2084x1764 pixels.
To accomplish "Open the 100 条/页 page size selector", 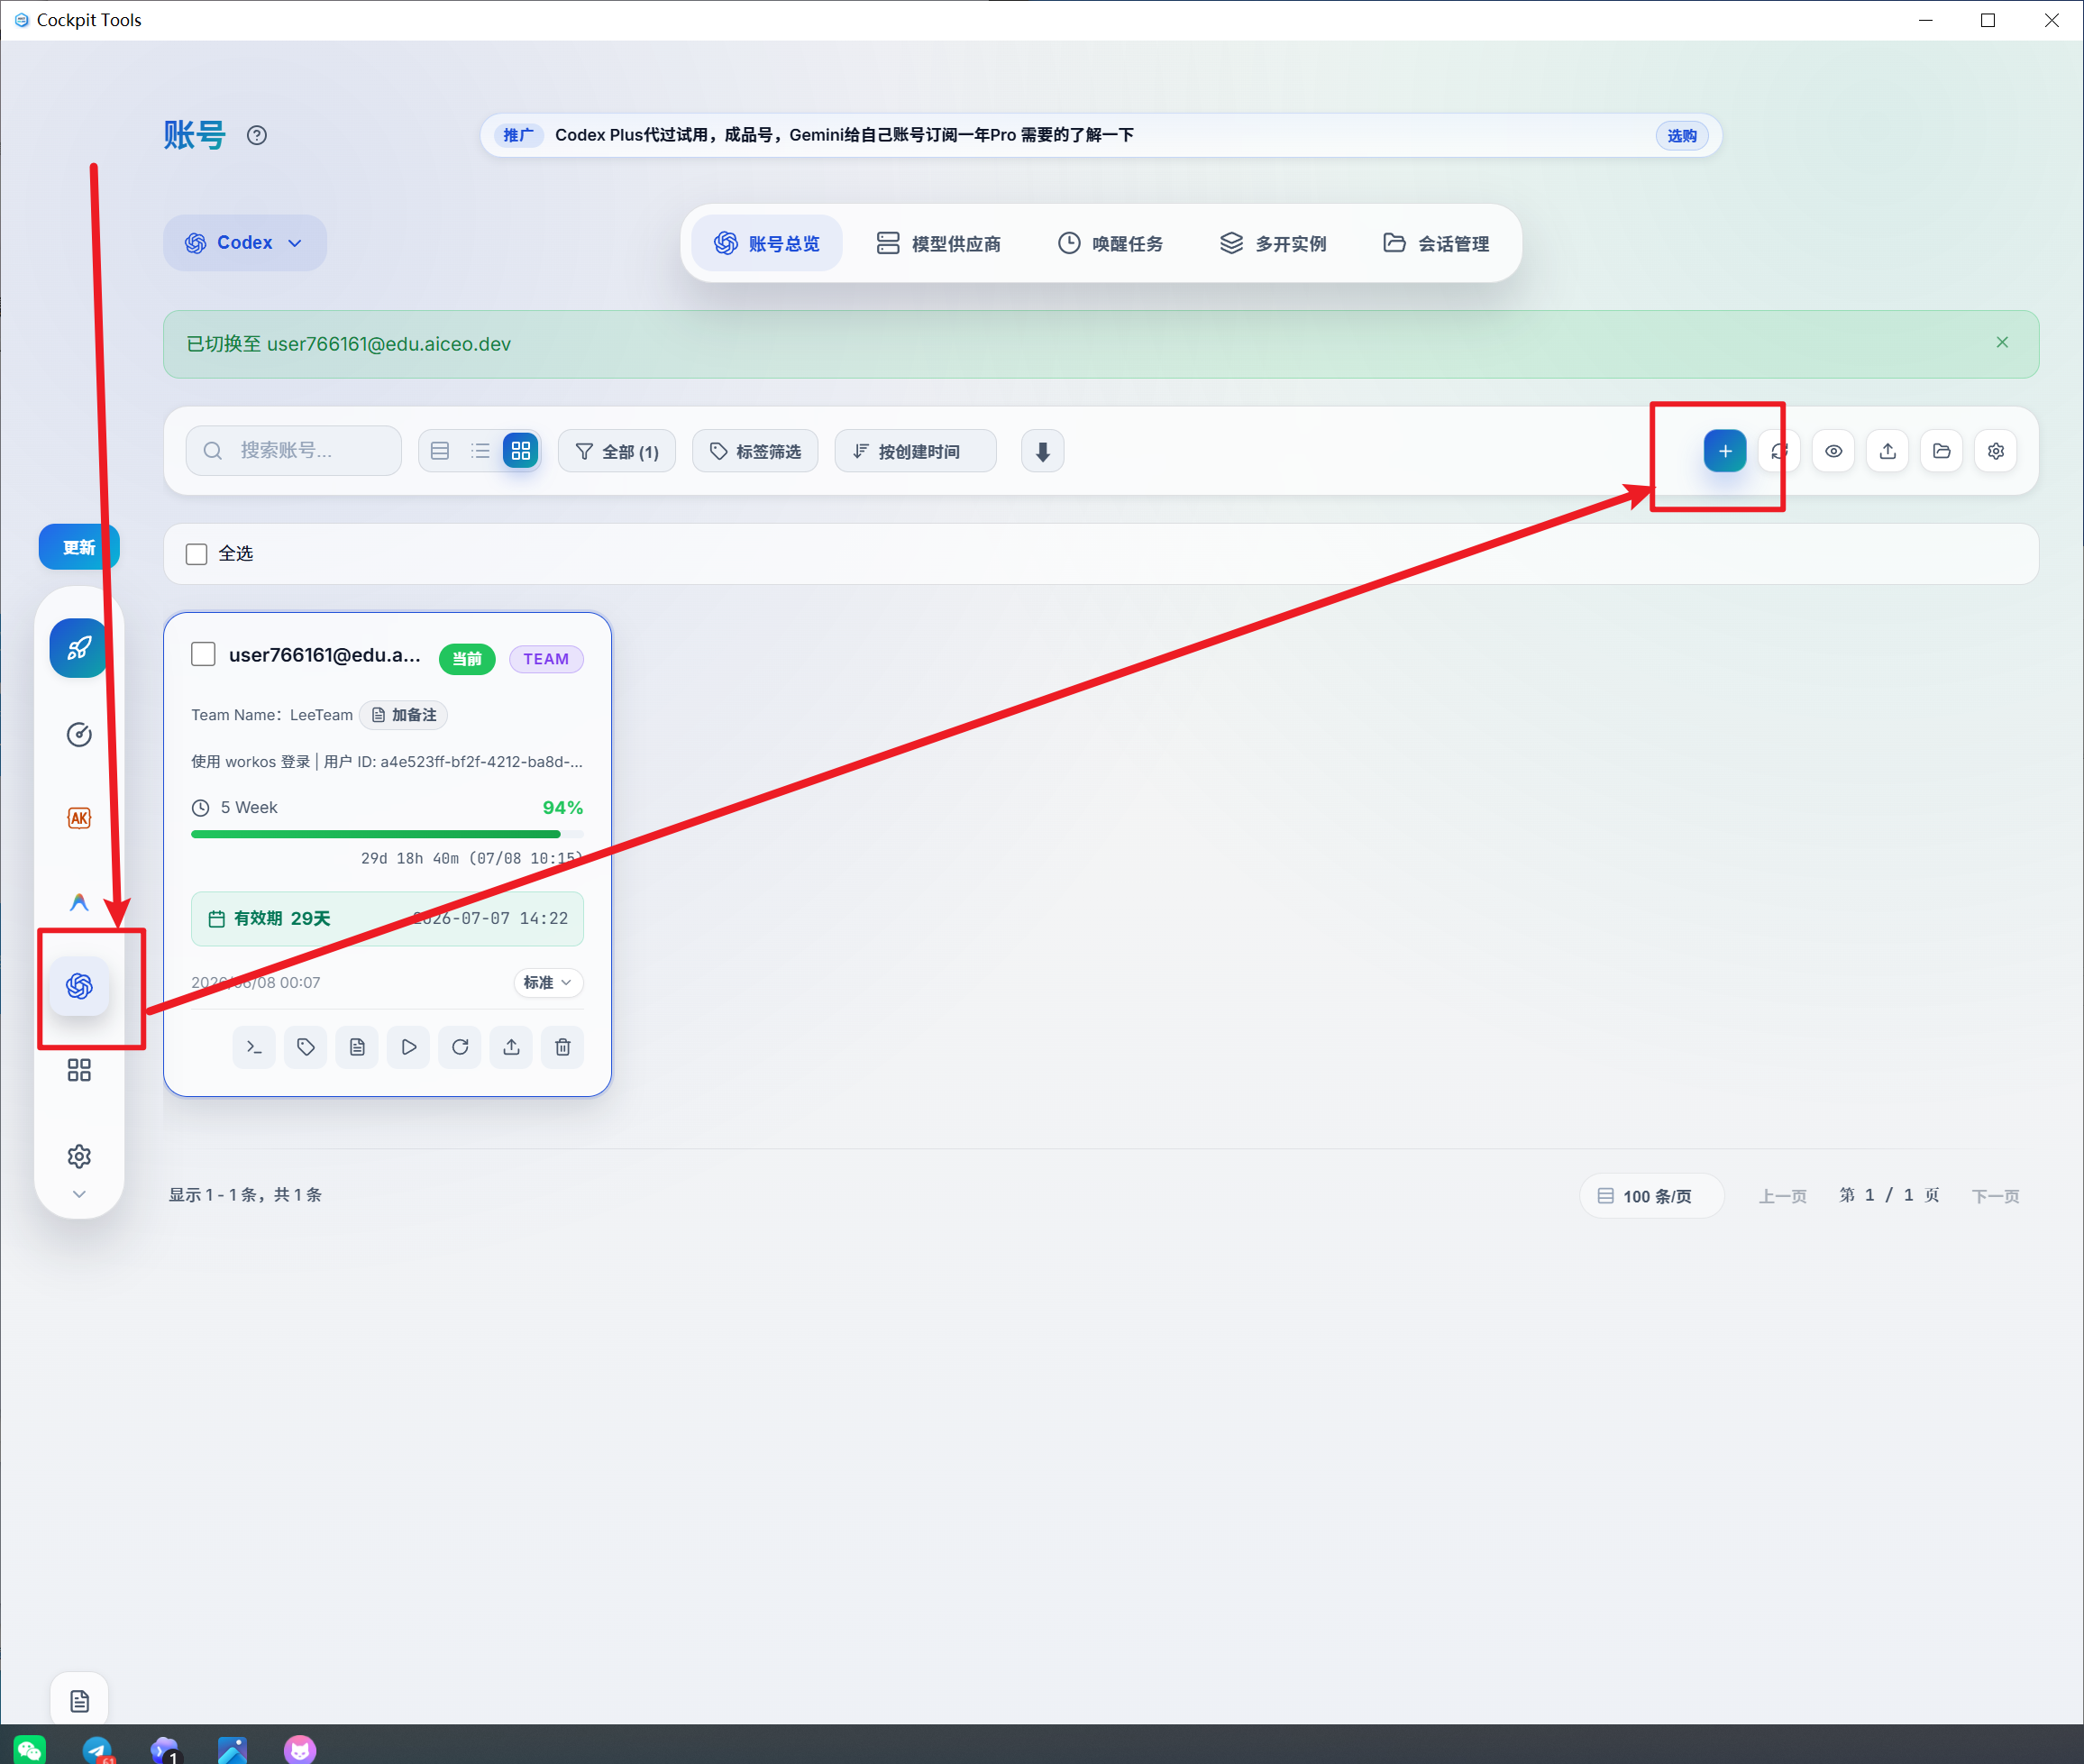I will (1651, 1196).
